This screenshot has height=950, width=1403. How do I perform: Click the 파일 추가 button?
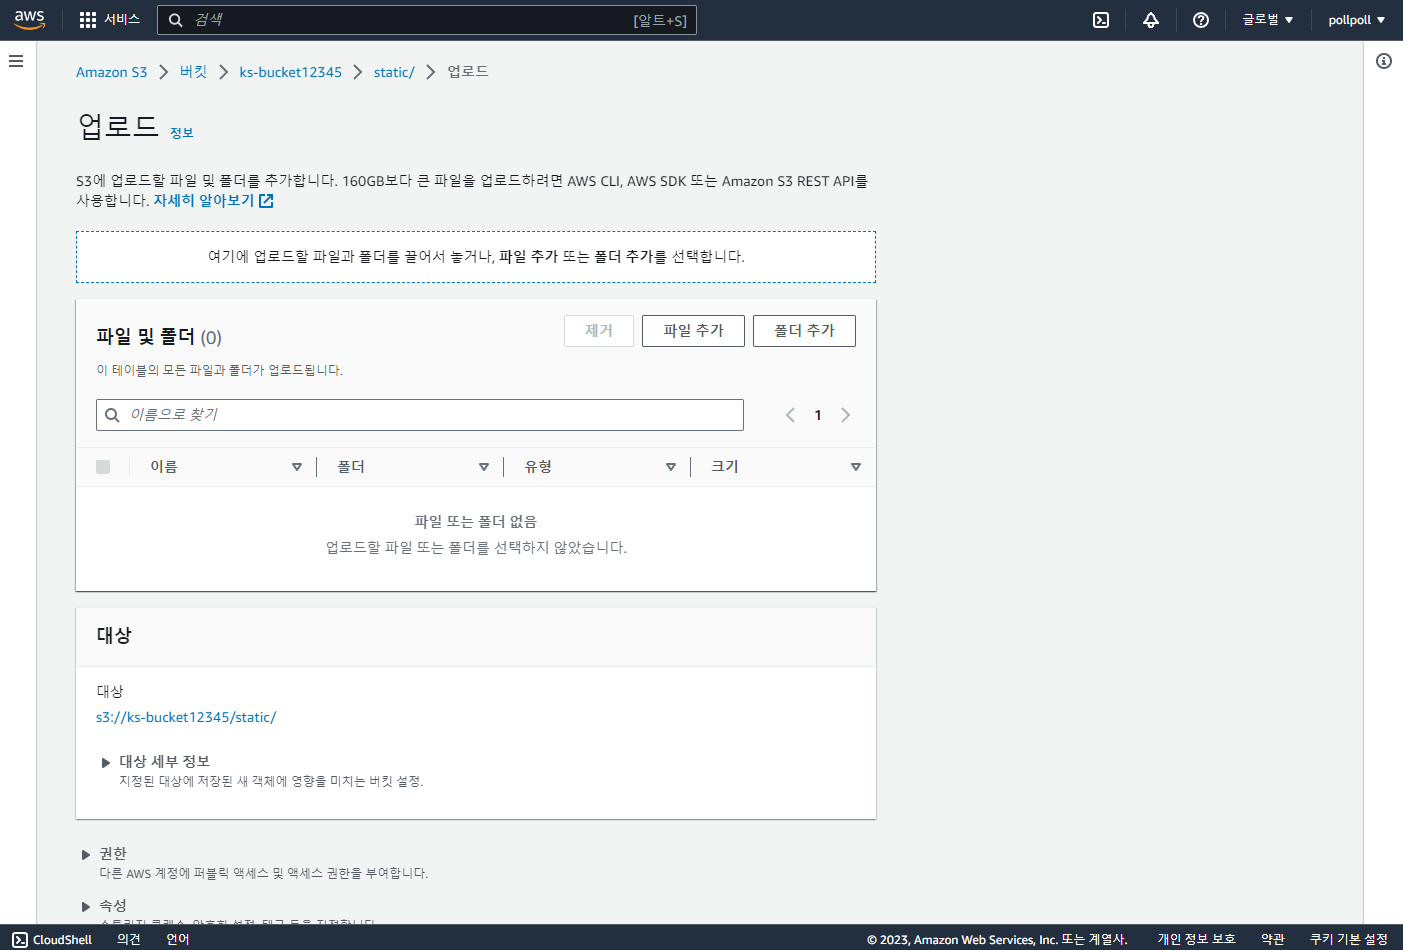pyautogui.click(x=693, y=331)
